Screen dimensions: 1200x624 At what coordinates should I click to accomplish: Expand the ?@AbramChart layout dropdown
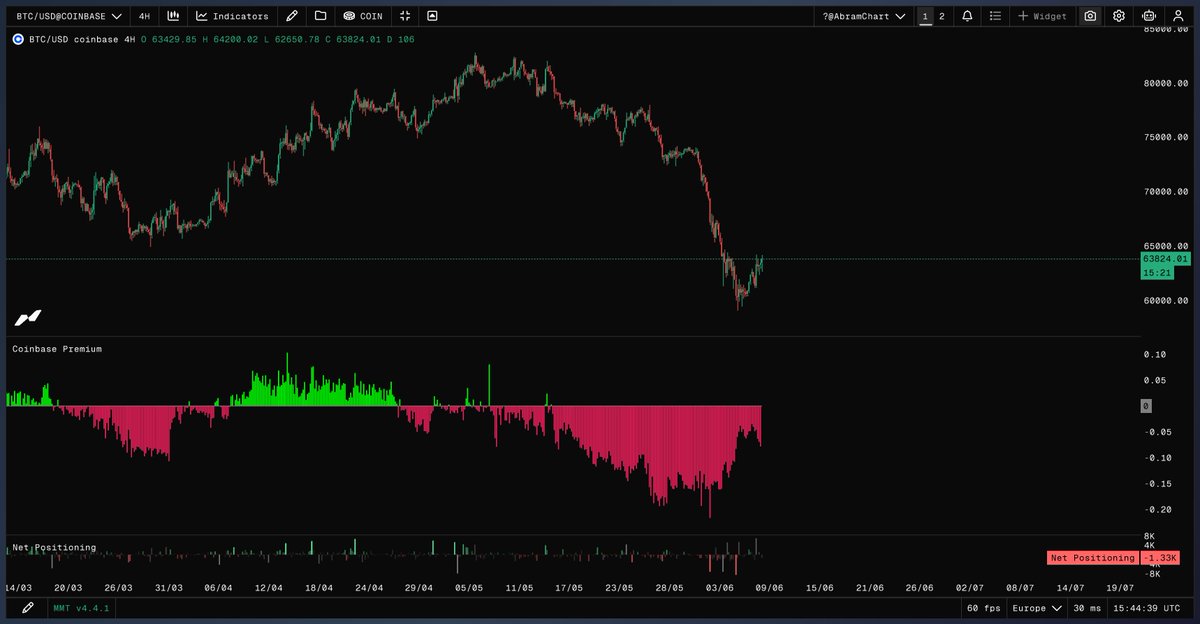click(x=864, y=16)
